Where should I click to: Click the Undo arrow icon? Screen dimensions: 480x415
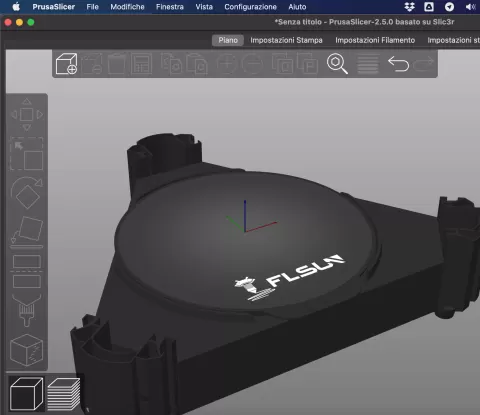[398, 63]
